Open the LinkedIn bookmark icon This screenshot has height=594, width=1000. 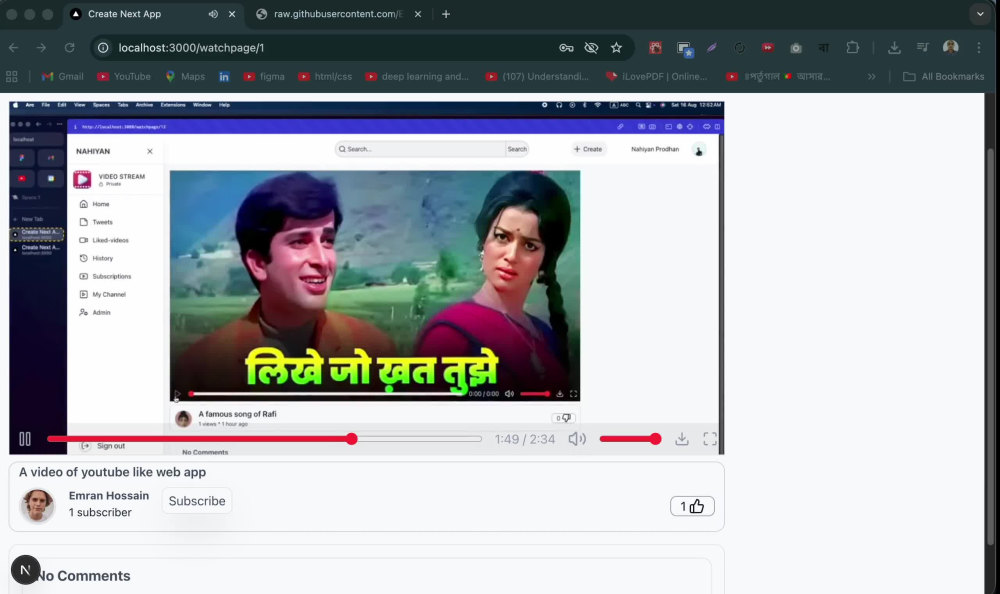(x=224, y=77)
